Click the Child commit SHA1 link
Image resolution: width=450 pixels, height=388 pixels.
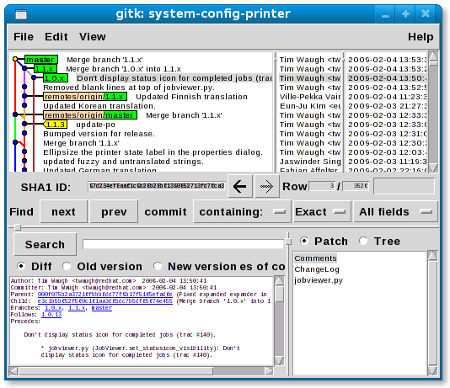tap(105, 301)
